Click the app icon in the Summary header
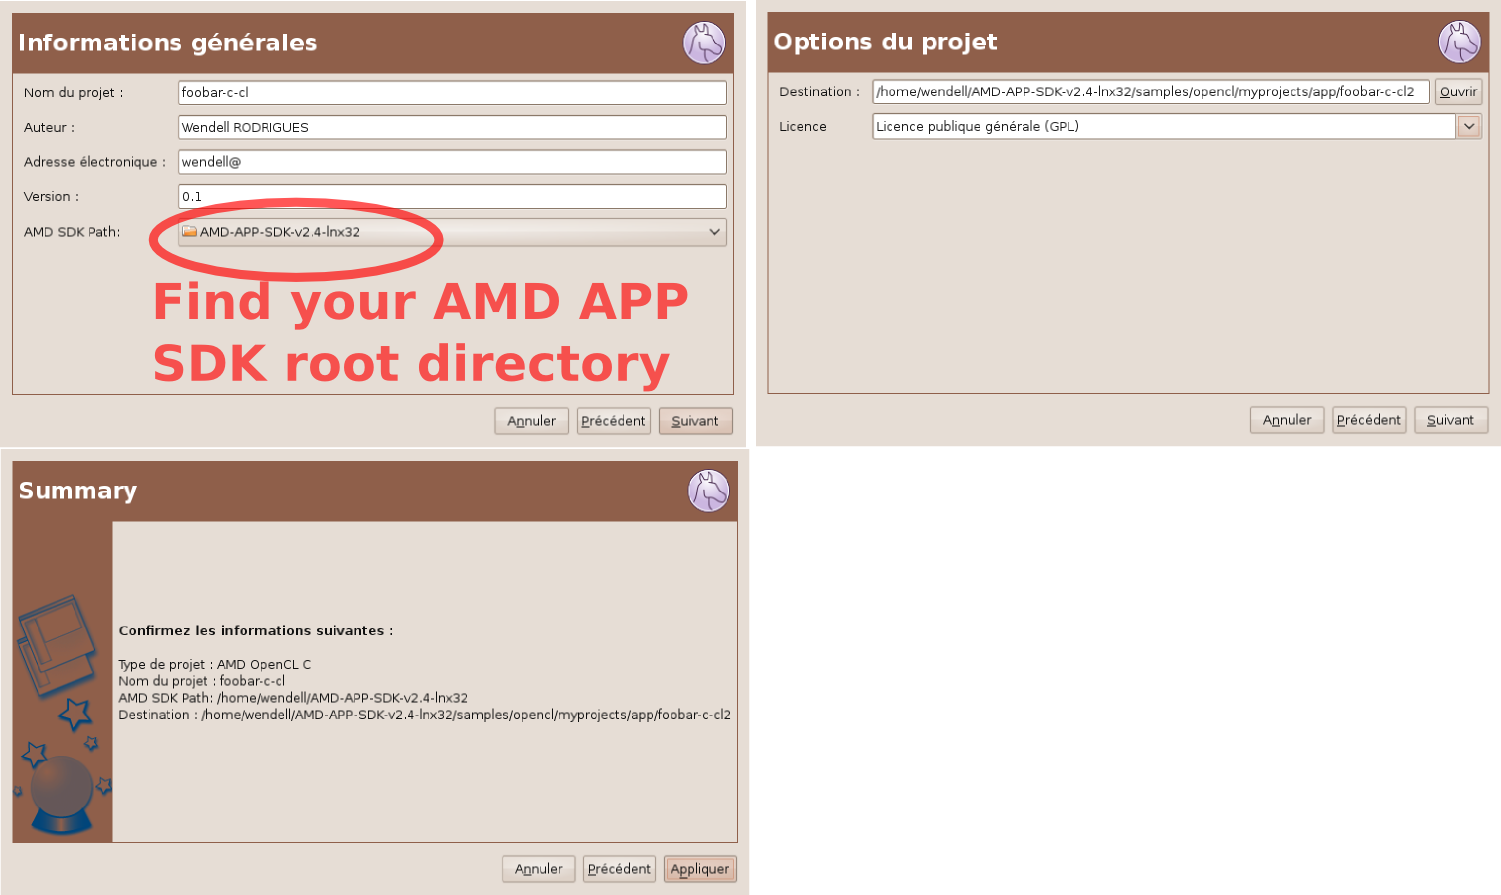The height and width of the screenshot is (895, 1501). pyautogui.click(x=708, y=490)
